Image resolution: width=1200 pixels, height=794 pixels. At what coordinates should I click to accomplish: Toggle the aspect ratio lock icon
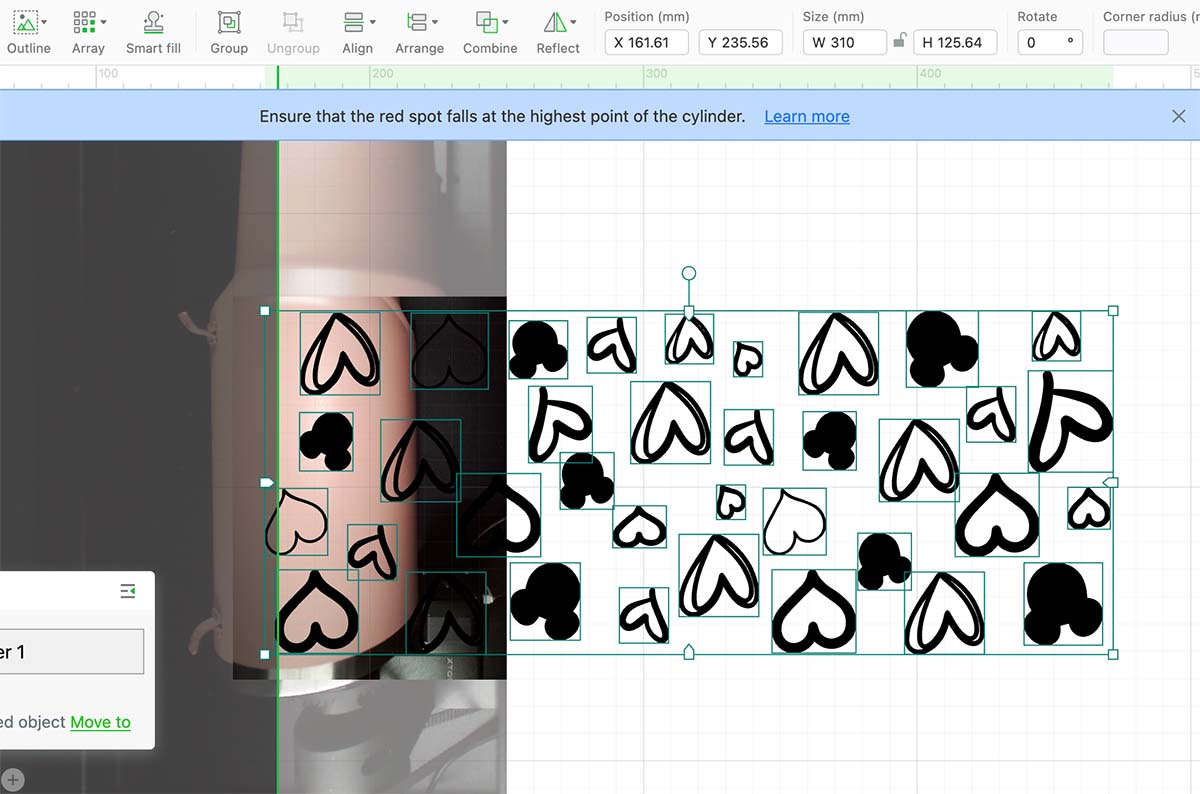(900, 41)
